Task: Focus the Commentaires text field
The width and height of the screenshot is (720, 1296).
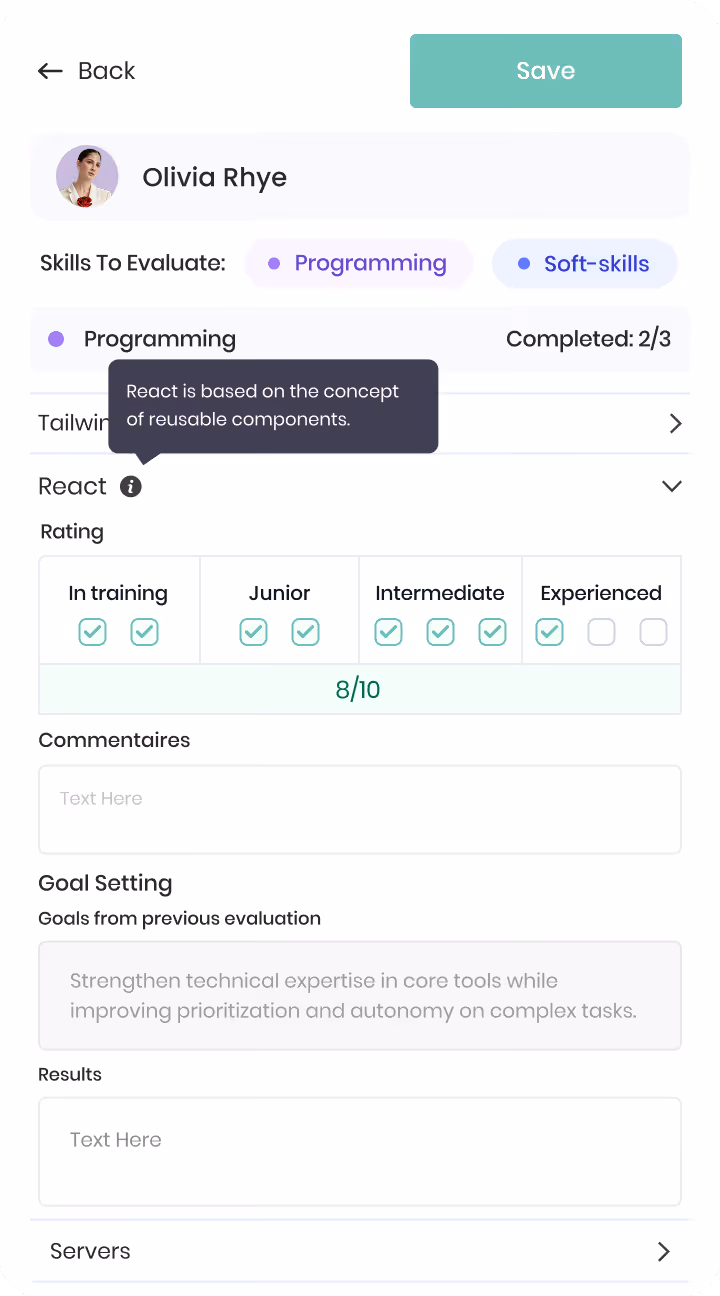Action: pos(360,809)
